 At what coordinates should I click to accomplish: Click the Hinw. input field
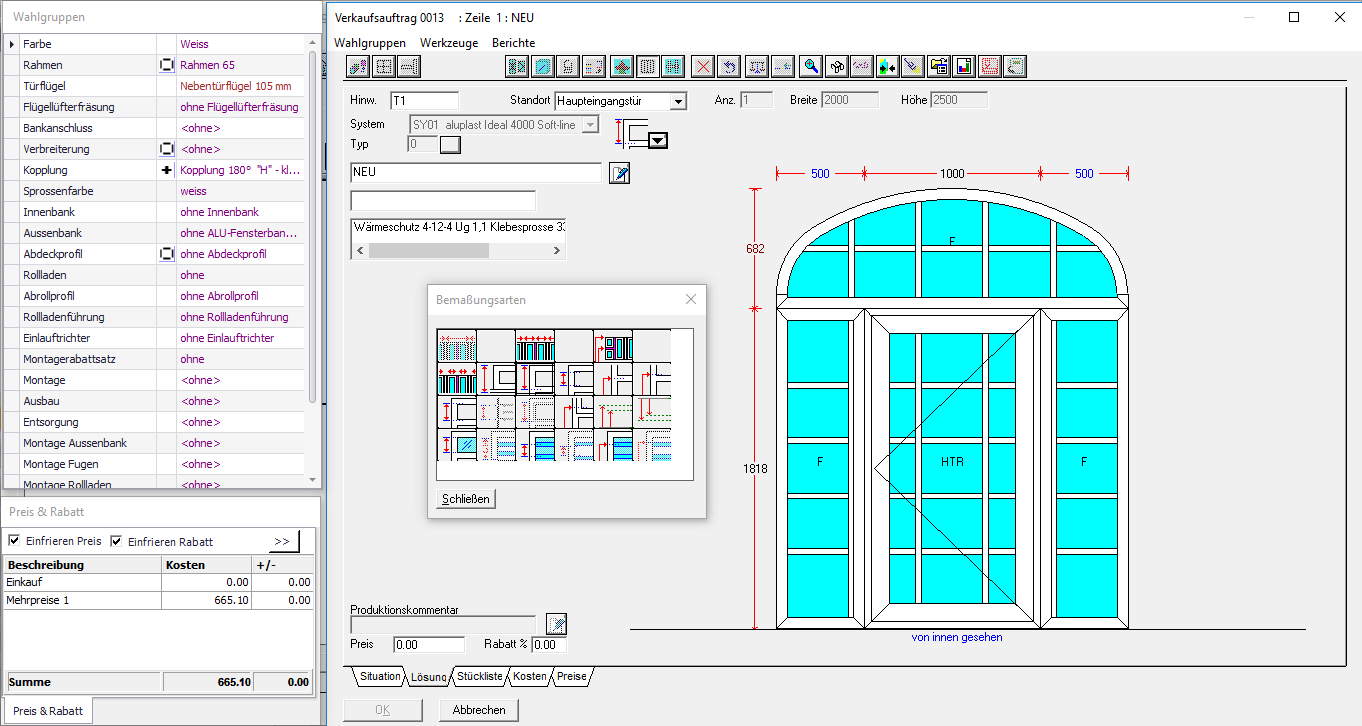click(424, 101)
